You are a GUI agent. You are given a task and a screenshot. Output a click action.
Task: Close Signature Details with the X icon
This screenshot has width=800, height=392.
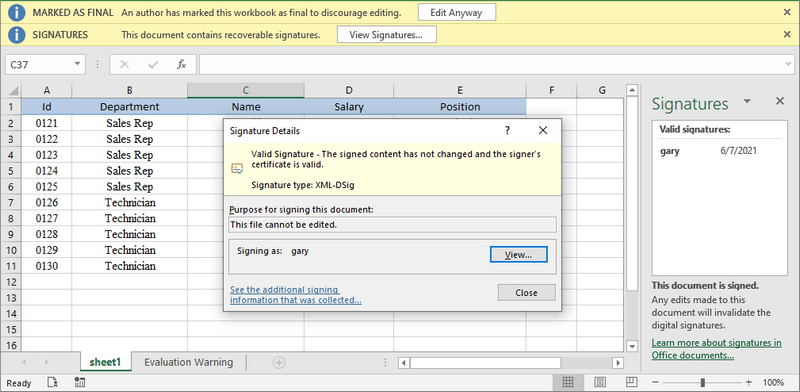(543, 131)
